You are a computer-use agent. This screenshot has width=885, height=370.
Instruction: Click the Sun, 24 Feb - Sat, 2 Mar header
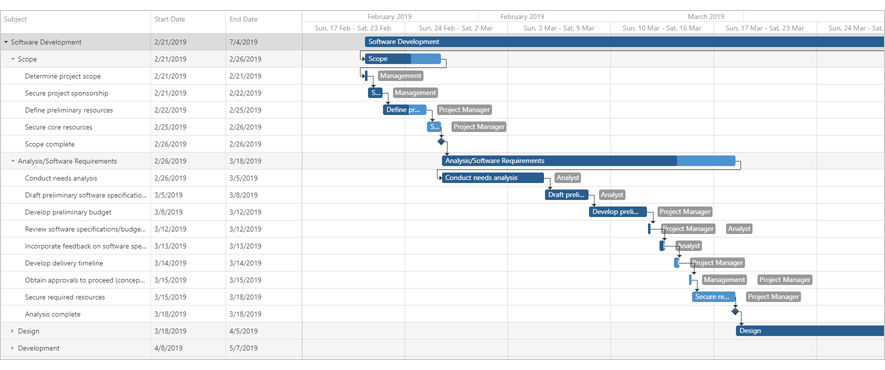[x=455, y=28]
